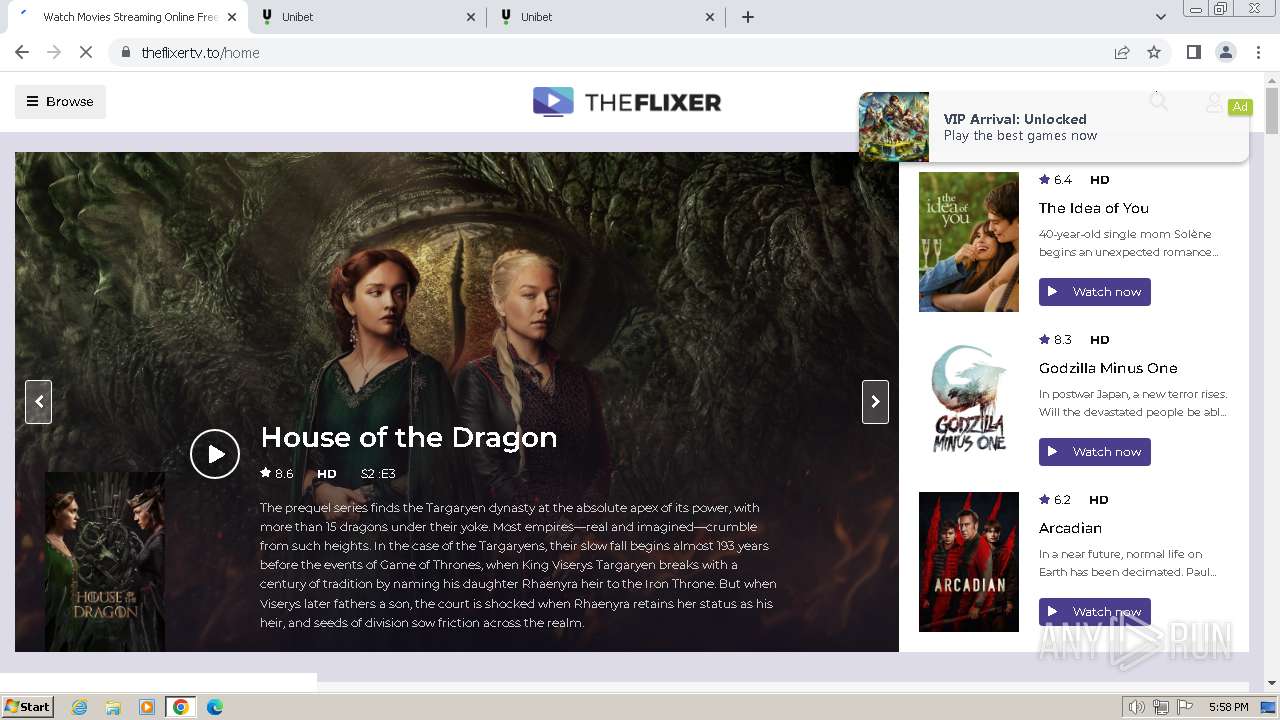Click the volume speaker tray icon
The width and height of the screenshot is (1280, 720).
(1136, 707)
